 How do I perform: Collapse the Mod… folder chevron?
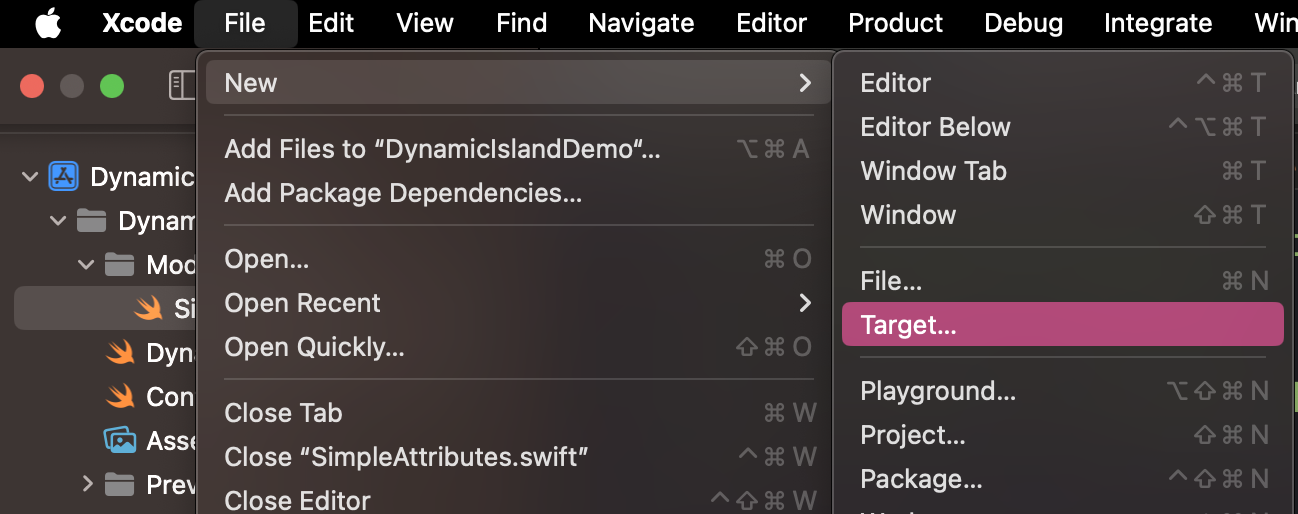point(86,265)
